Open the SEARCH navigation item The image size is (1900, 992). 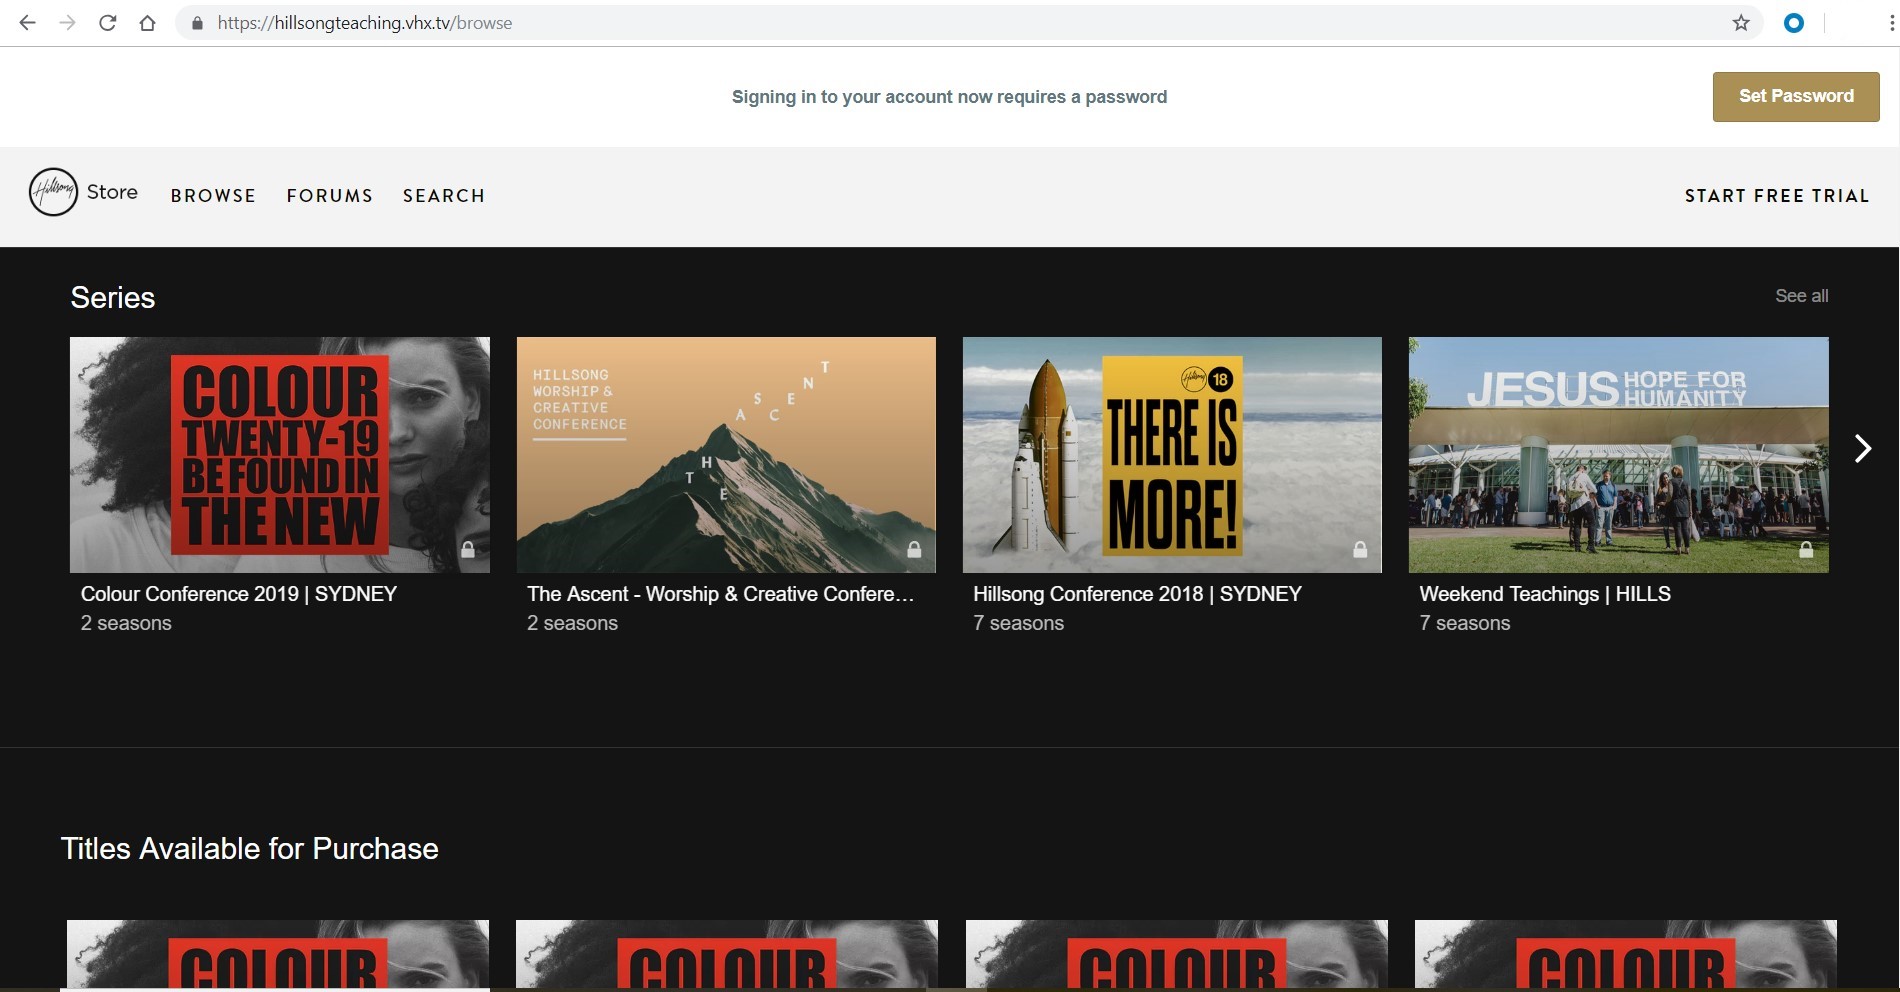click(444, 196)
